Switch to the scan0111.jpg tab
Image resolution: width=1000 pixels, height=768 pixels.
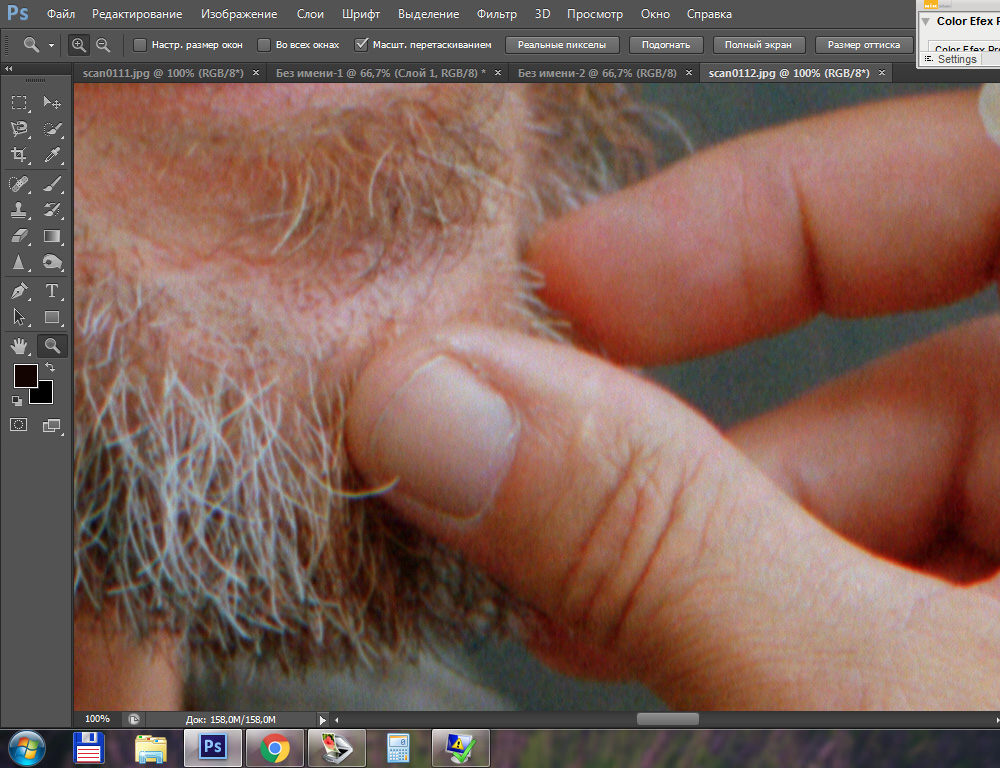pyautogui.click(x=163, y=73)
